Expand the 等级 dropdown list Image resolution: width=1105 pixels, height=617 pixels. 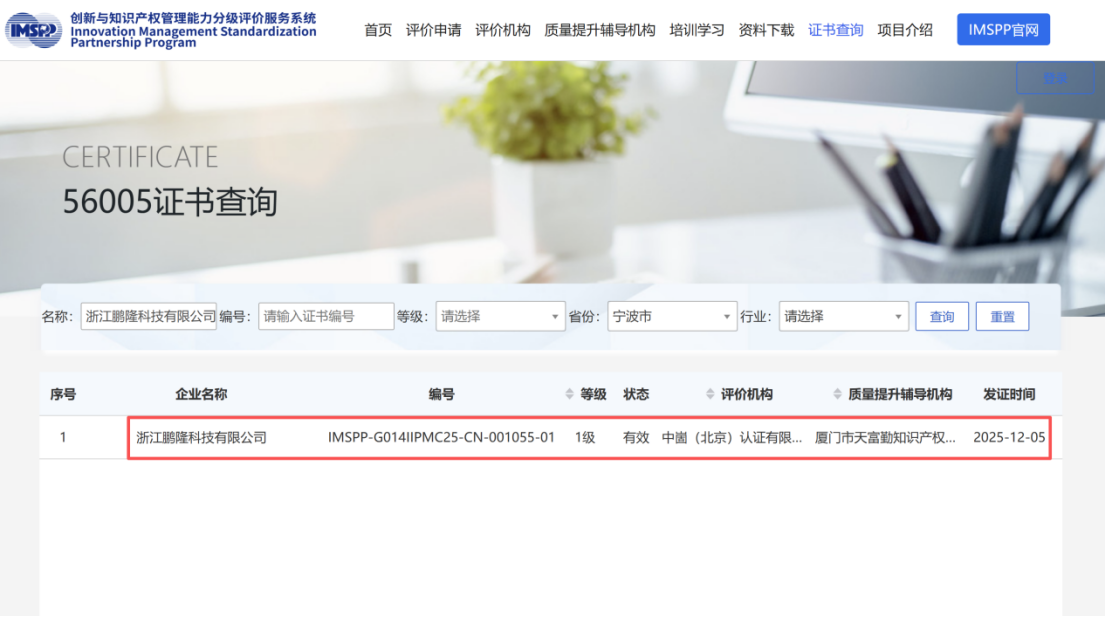point(501,316)
